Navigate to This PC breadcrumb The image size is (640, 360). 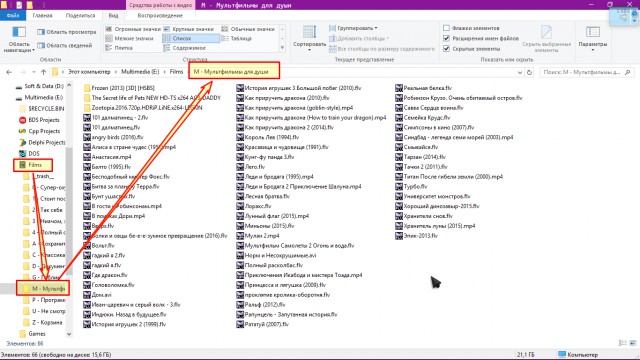tap(89, 72)
